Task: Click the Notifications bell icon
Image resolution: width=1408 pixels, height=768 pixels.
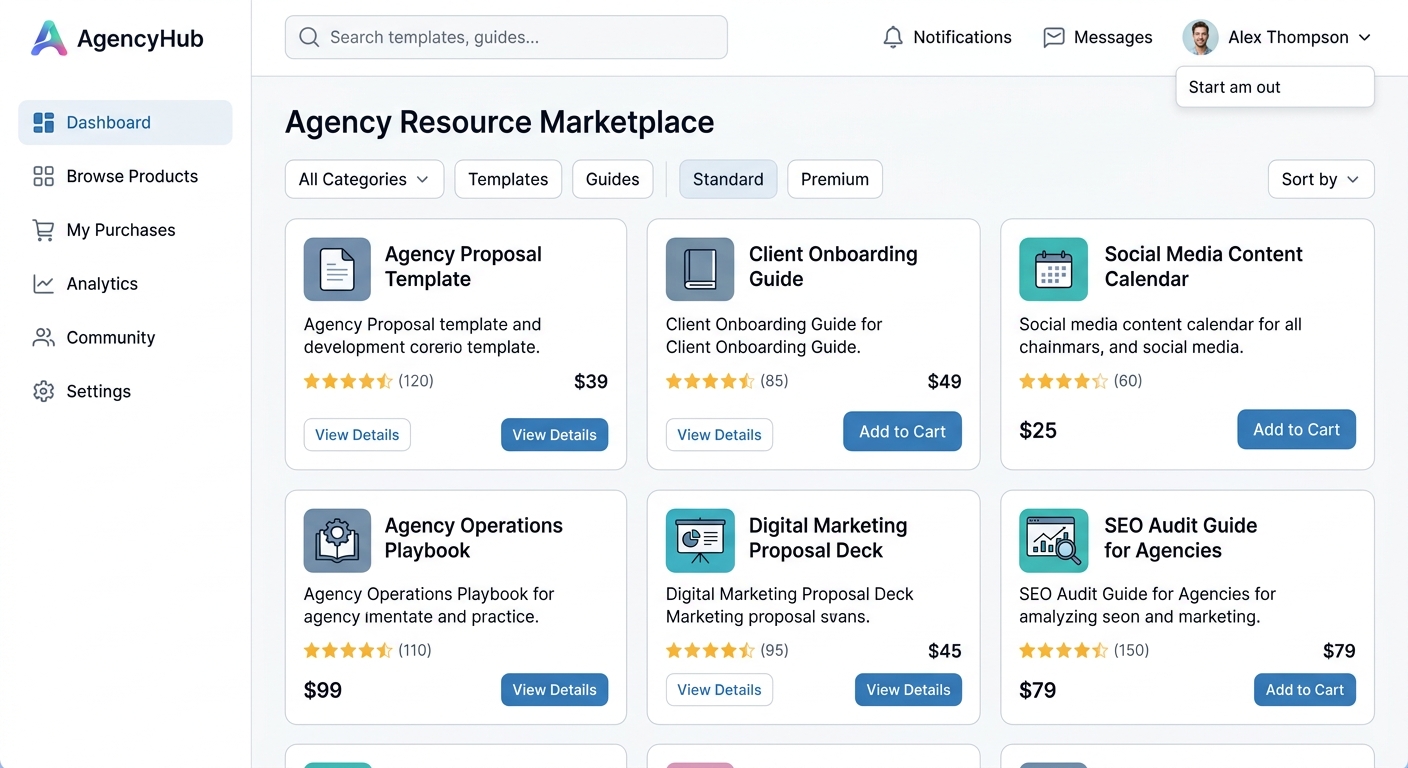Action: click(x=893, y=37)
